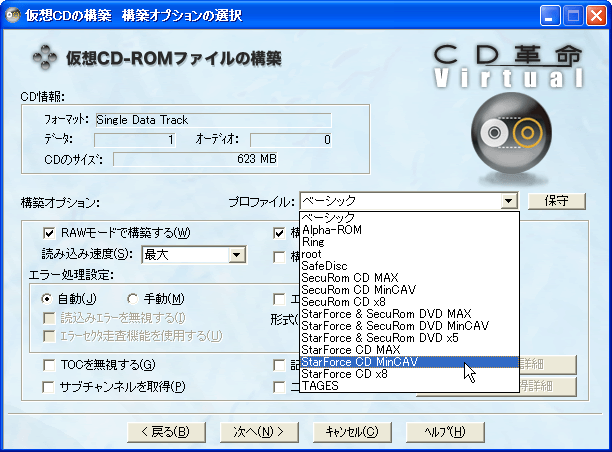Choose StarForce & SecuRom DVD MAX profile
Viewport: 612px width, 452px height.
(409, 314)
